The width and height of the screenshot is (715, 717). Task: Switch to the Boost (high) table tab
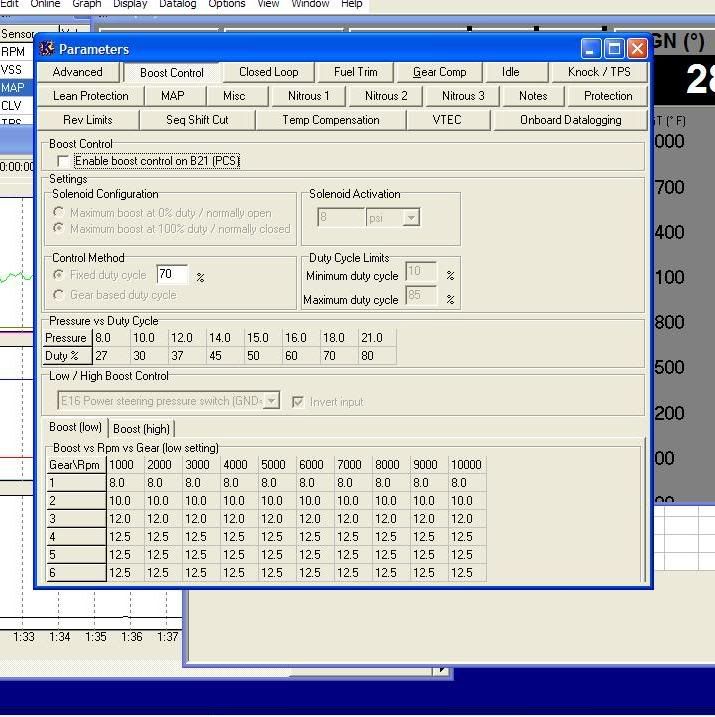pos(141,428)
